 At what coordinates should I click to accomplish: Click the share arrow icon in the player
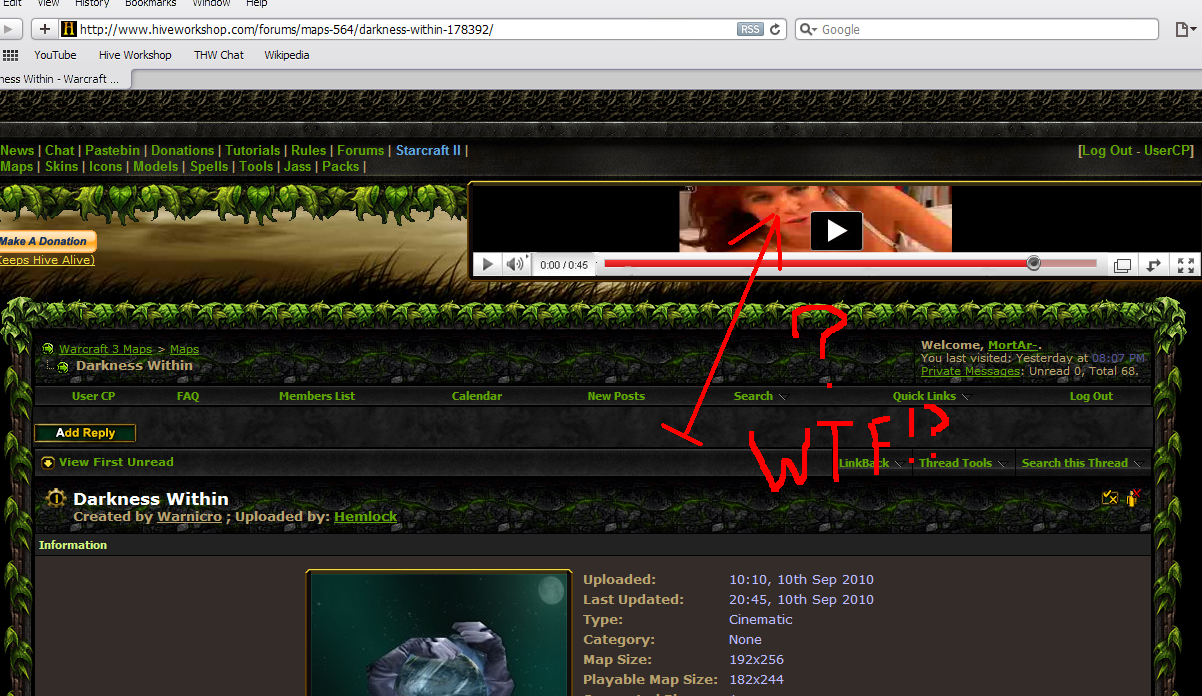(1153, 265)
